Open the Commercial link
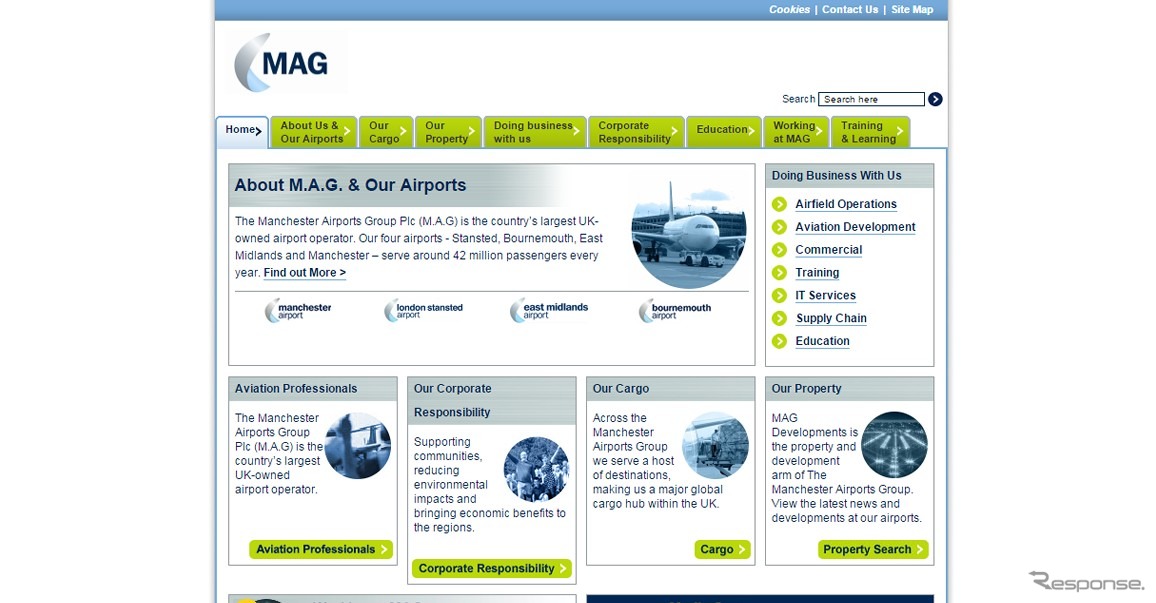 pyautogui.click(x=829, y=250)
